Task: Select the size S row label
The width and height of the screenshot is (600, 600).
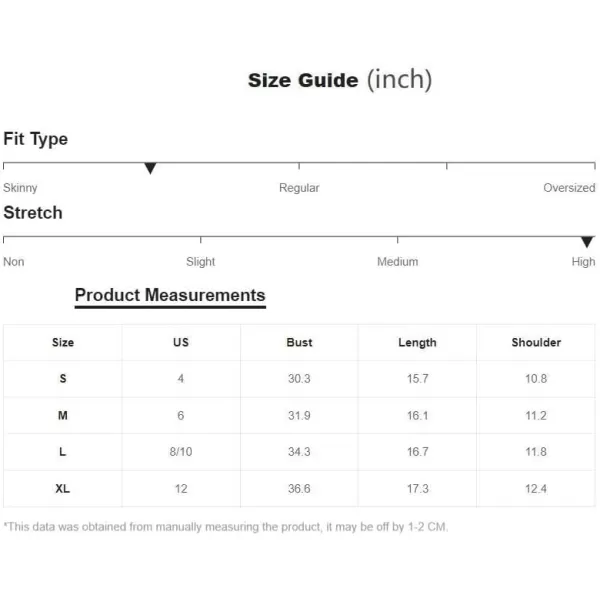Action: (63, 379)
